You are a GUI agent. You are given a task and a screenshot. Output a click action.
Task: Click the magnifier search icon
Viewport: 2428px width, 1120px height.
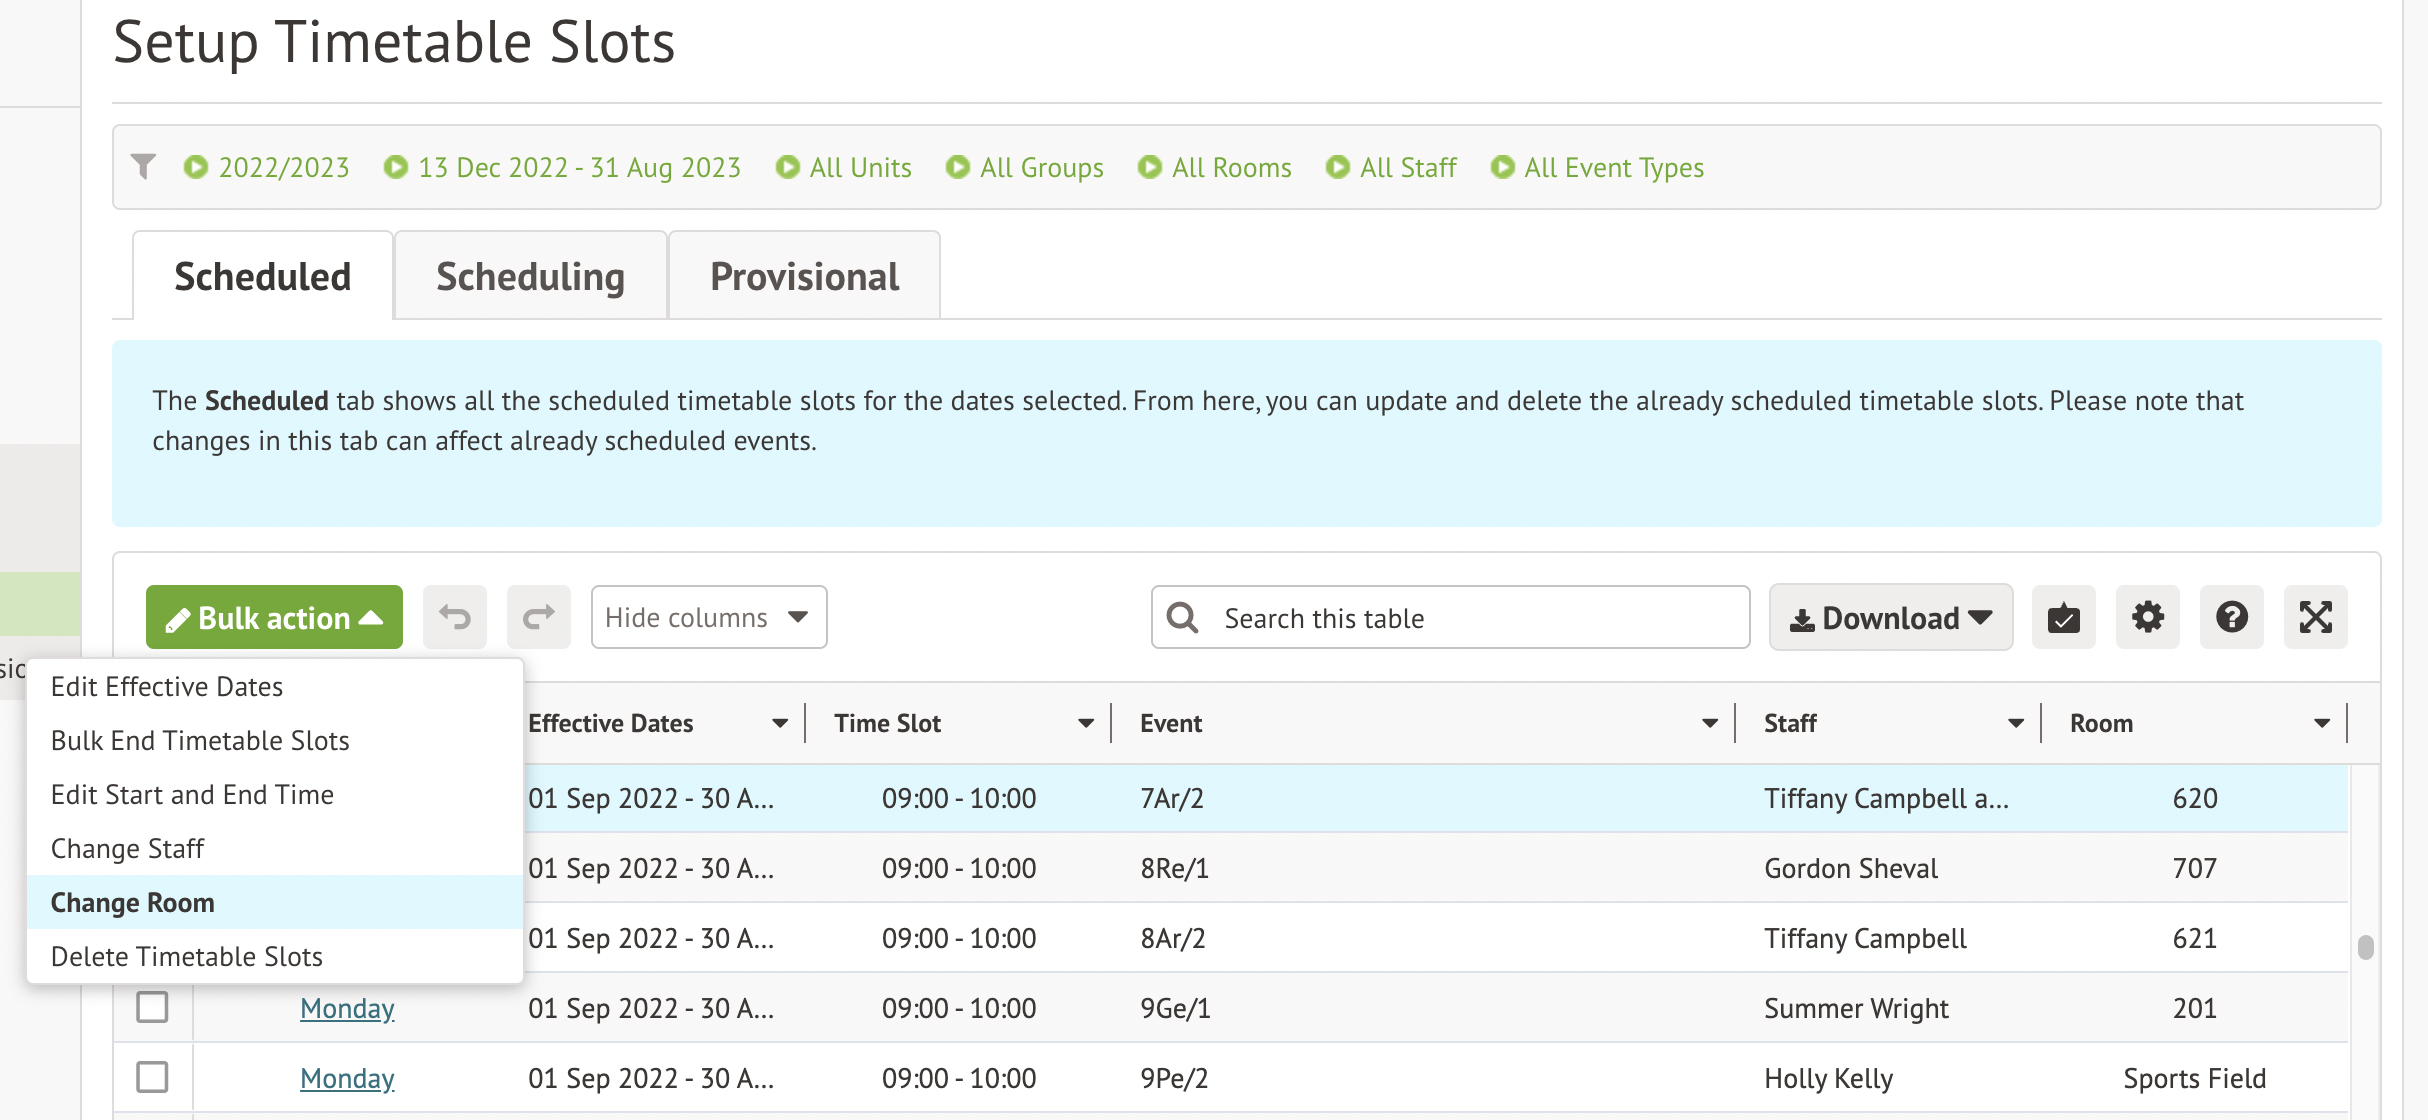tap(1182, 617)
